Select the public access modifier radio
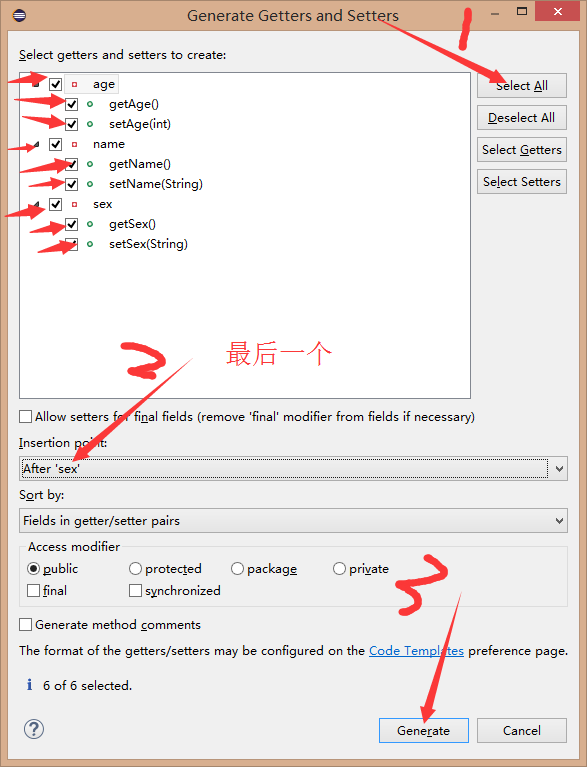 pyautogui.click(x=33, y=568)
